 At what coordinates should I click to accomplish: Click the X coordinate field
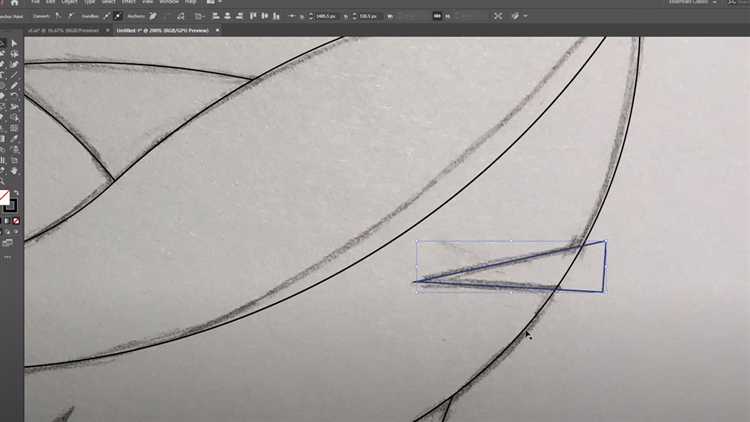tap(328, 16)
